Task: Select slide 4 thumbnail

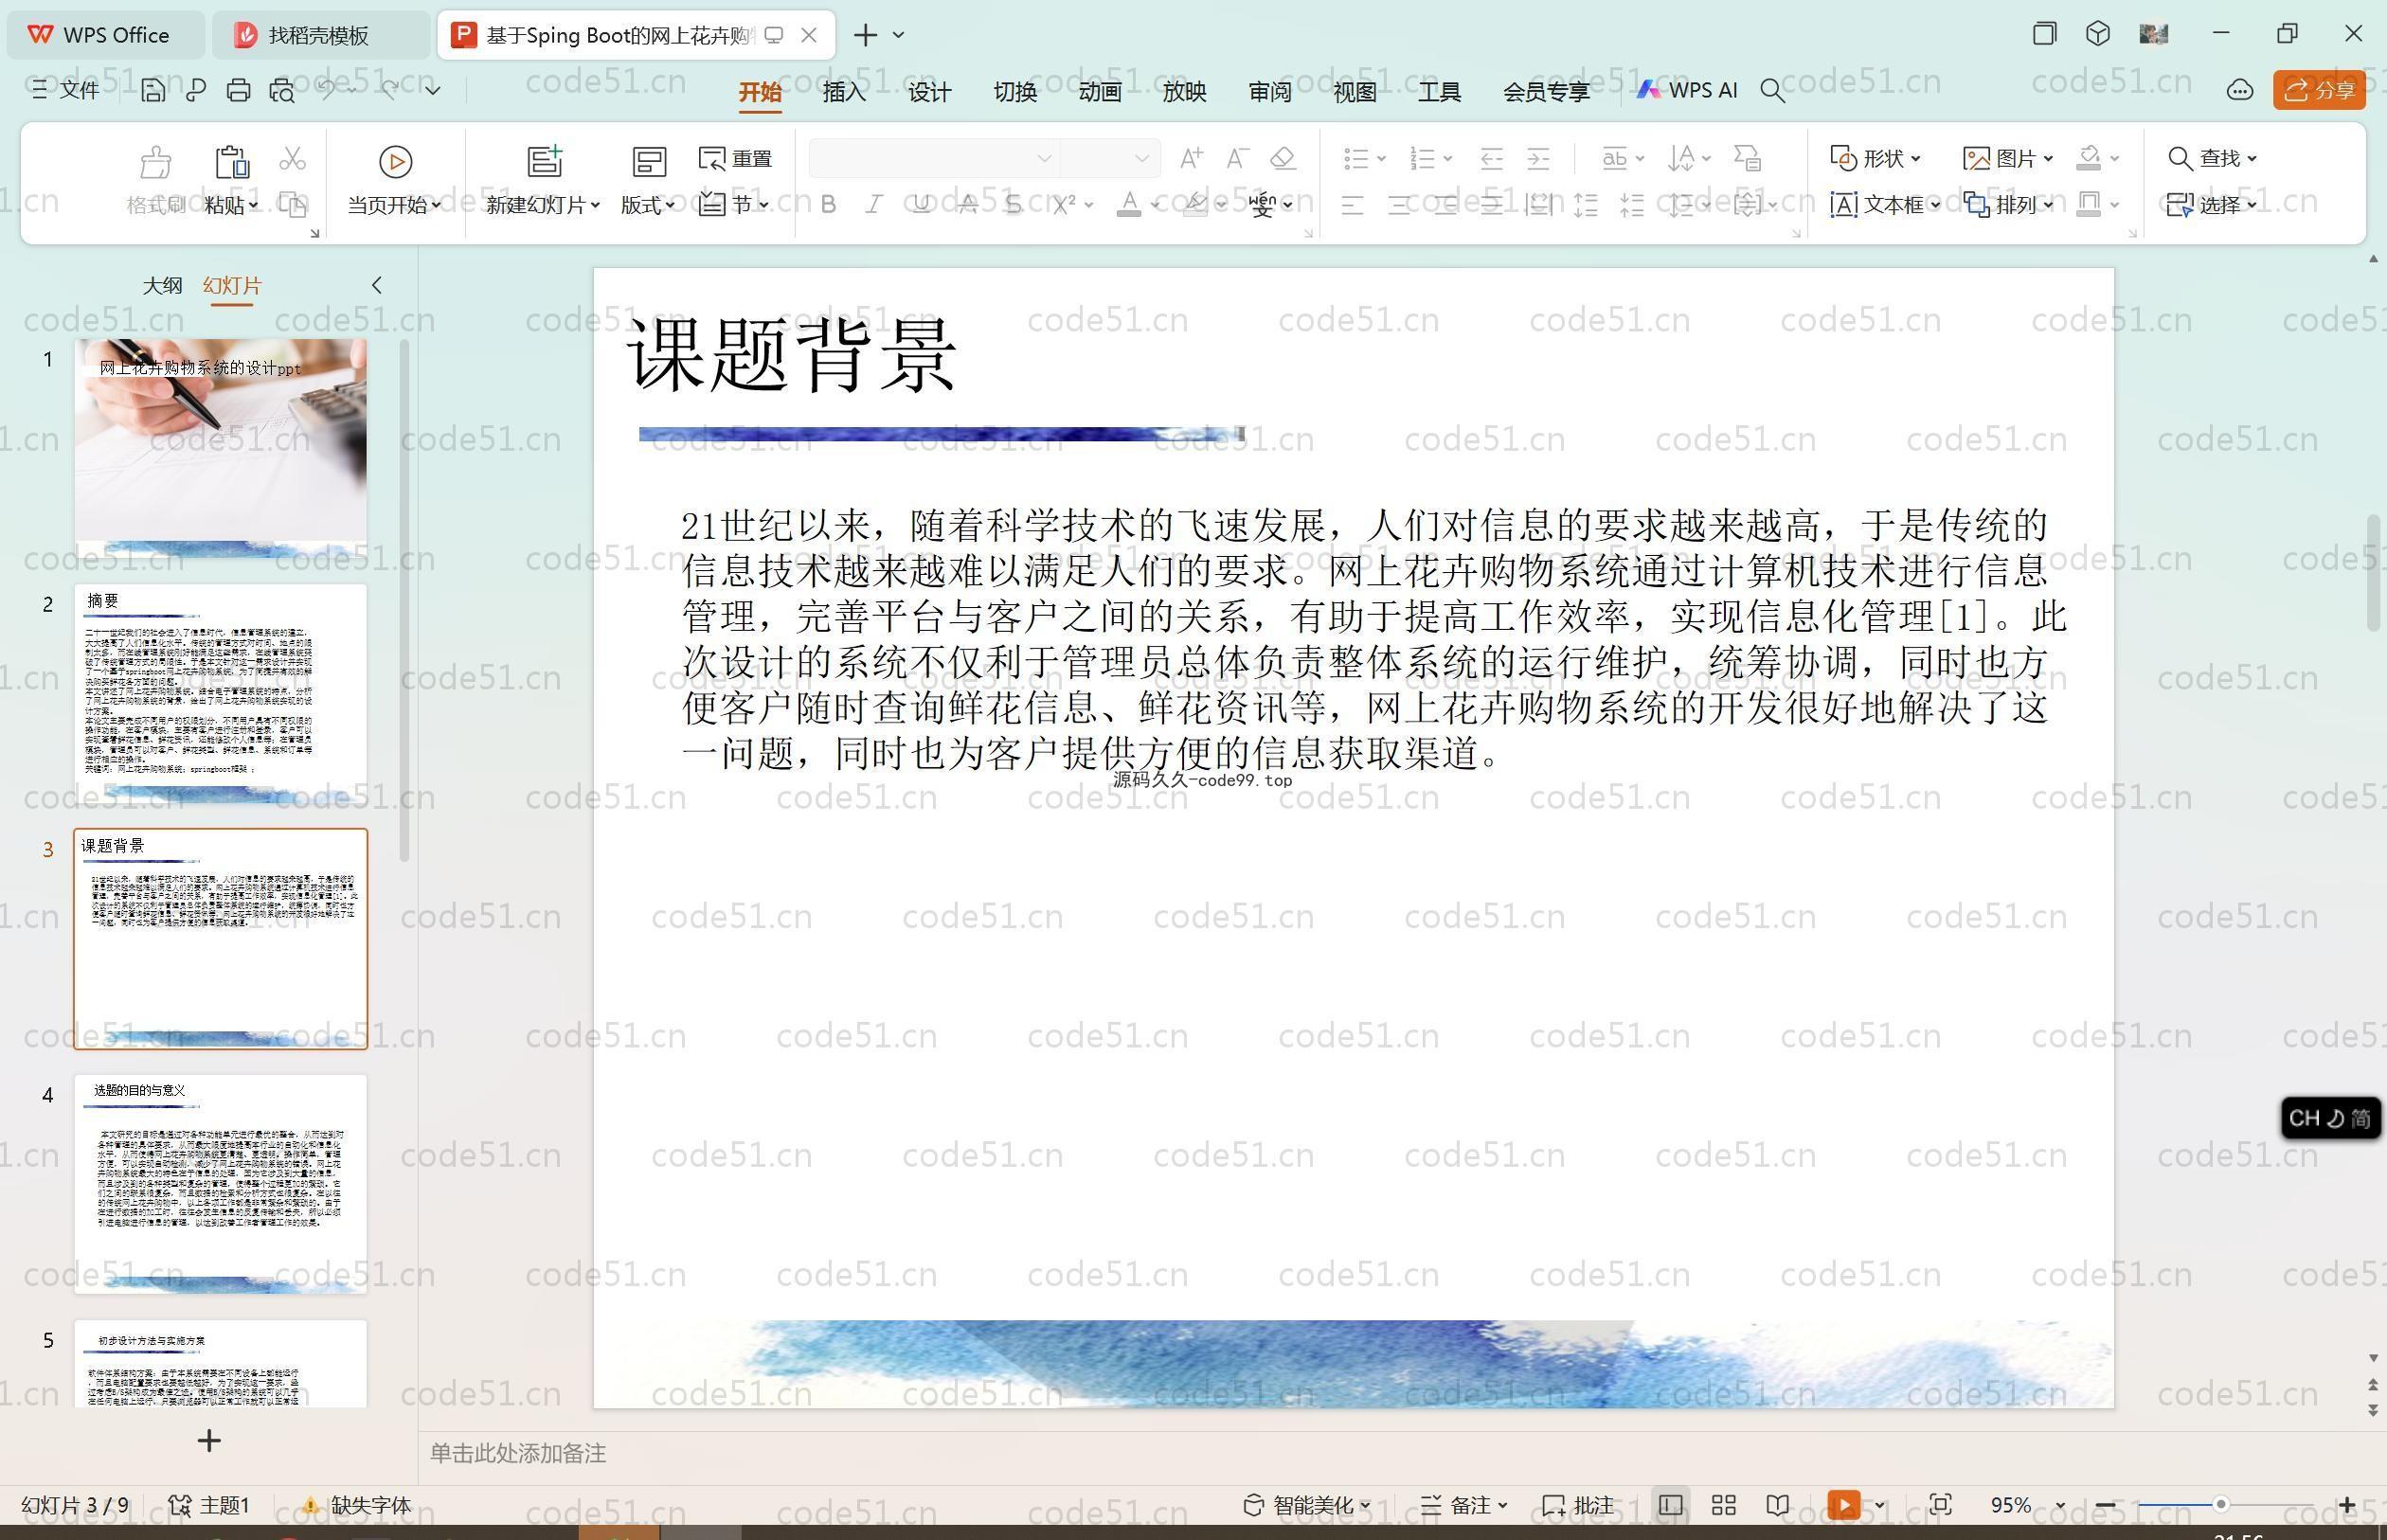Action: click(x=221, y=1184)
